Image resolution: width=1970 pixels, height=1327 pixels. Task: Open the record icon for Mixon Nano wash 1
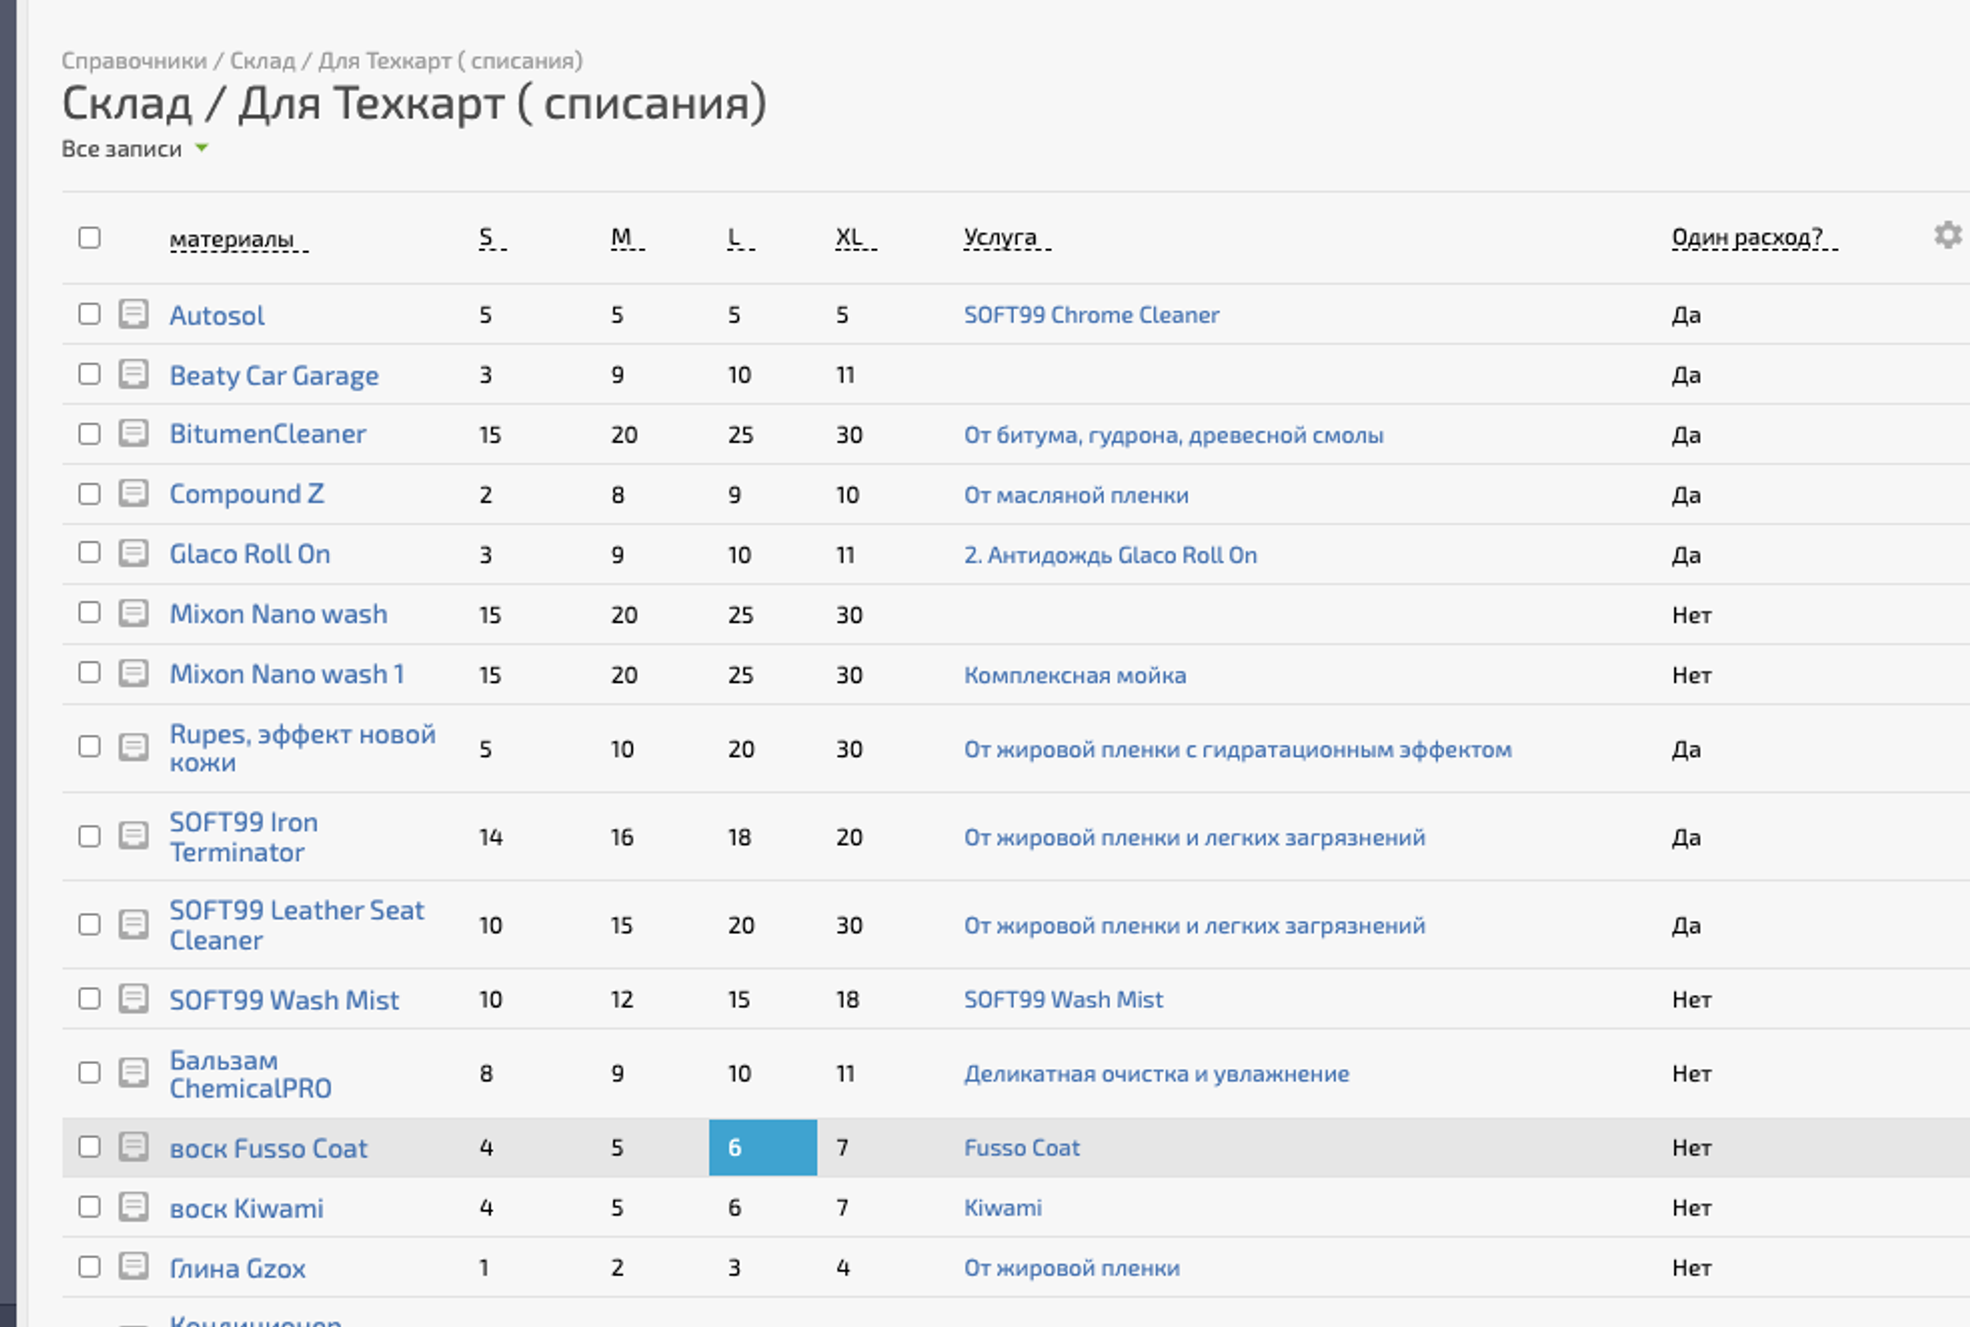pos(133,673)
